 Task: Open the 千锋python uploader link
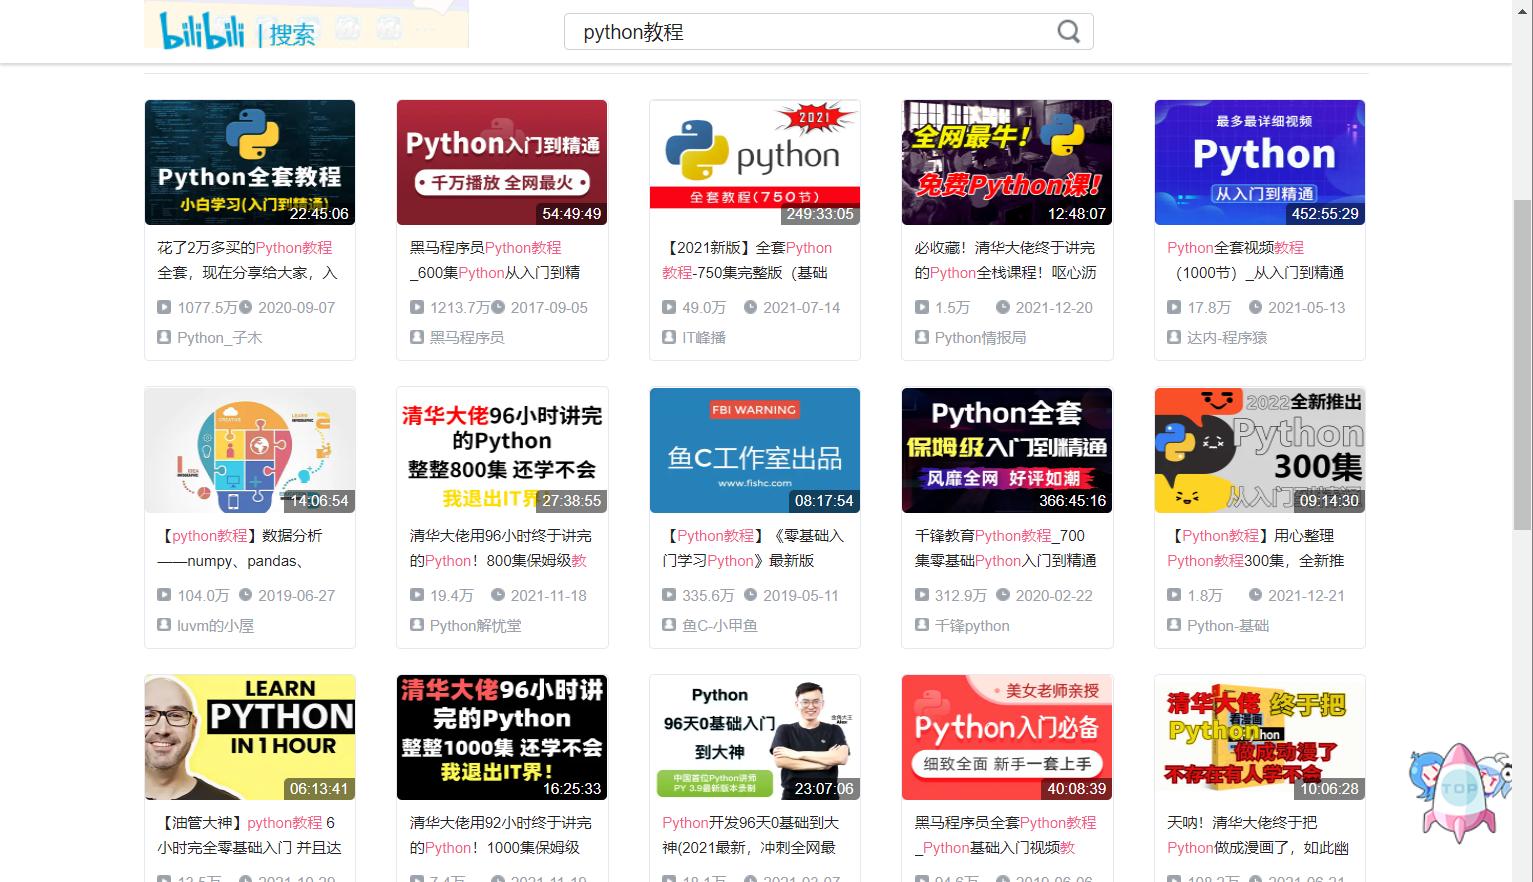pos(971,625)
